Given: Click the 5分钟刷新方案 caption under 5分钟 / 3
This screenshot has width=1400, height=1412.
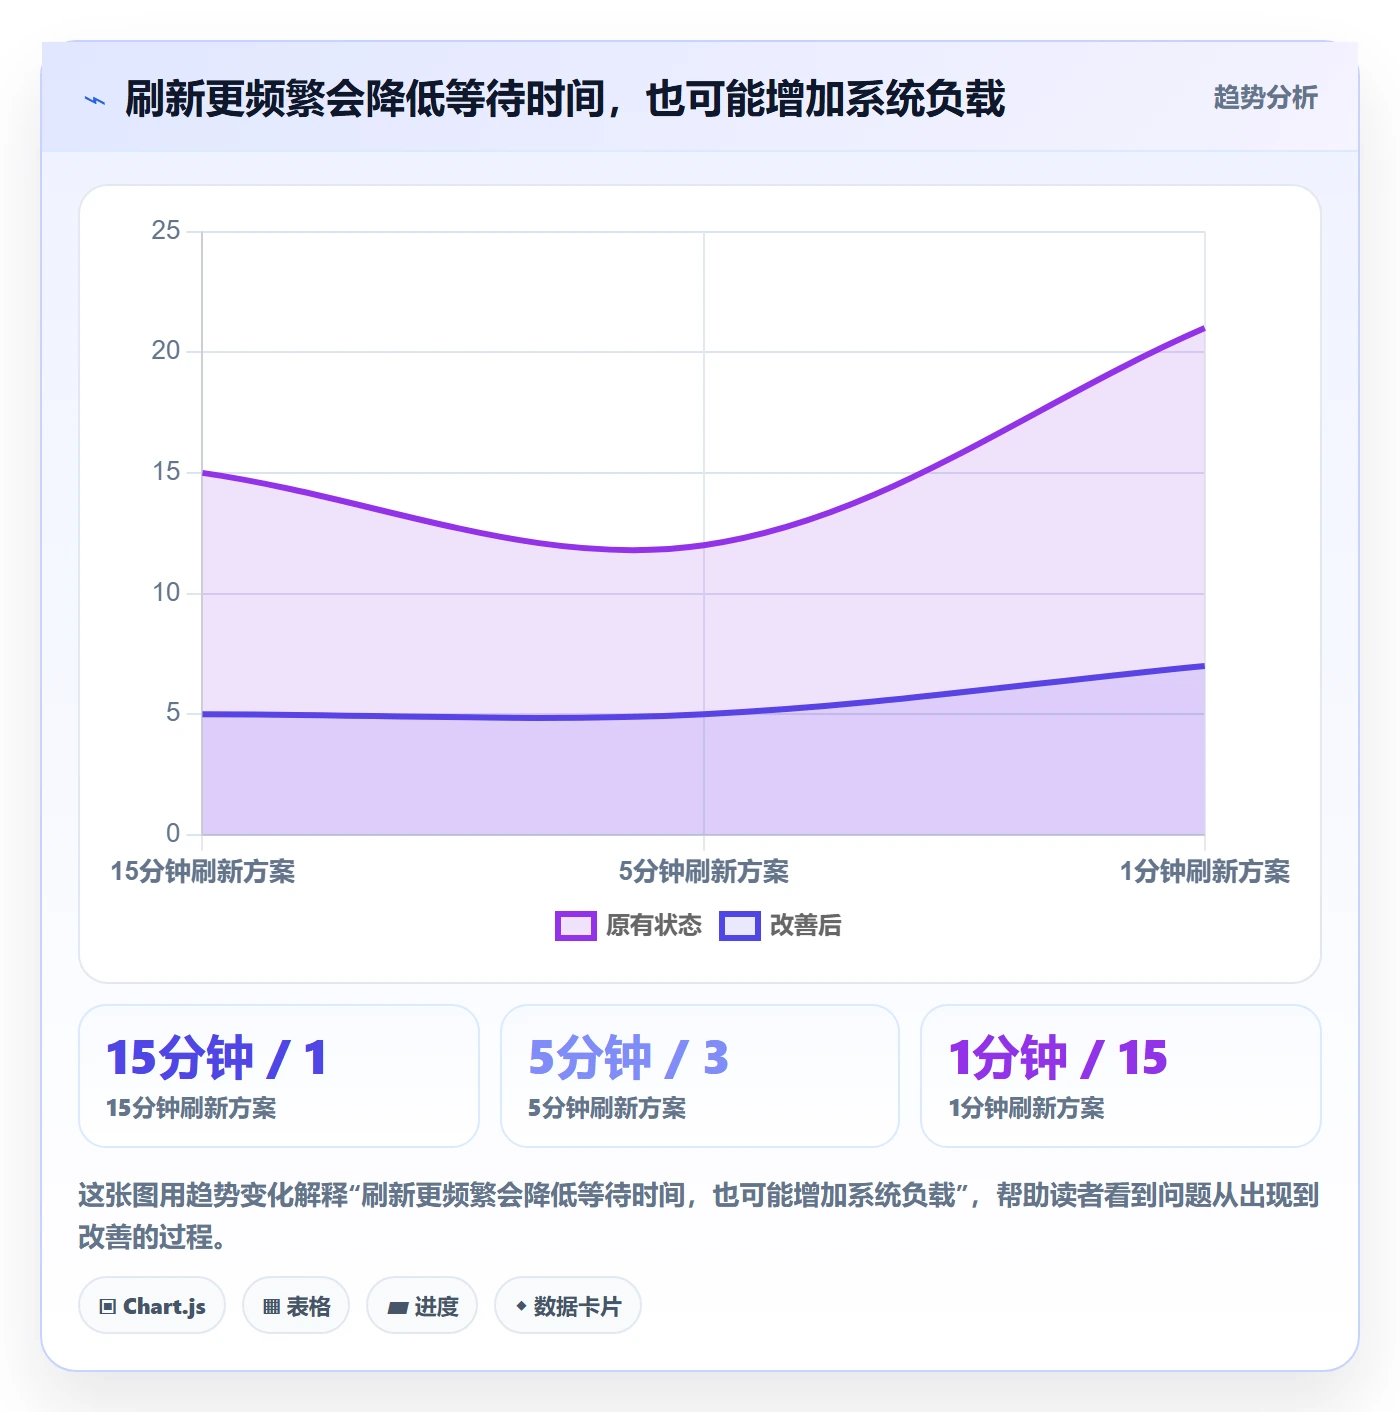Looking at the screenshot, I should (607, 1108).
